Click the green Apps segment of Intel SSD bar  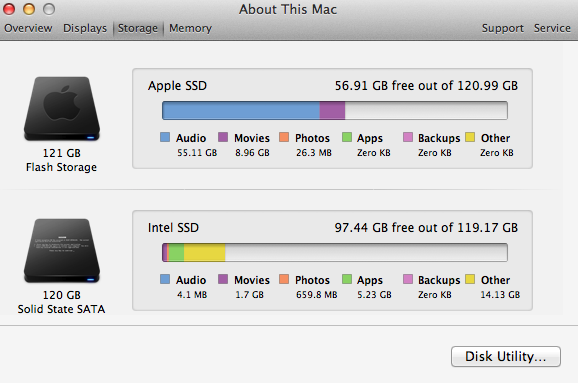coord(177,253)
